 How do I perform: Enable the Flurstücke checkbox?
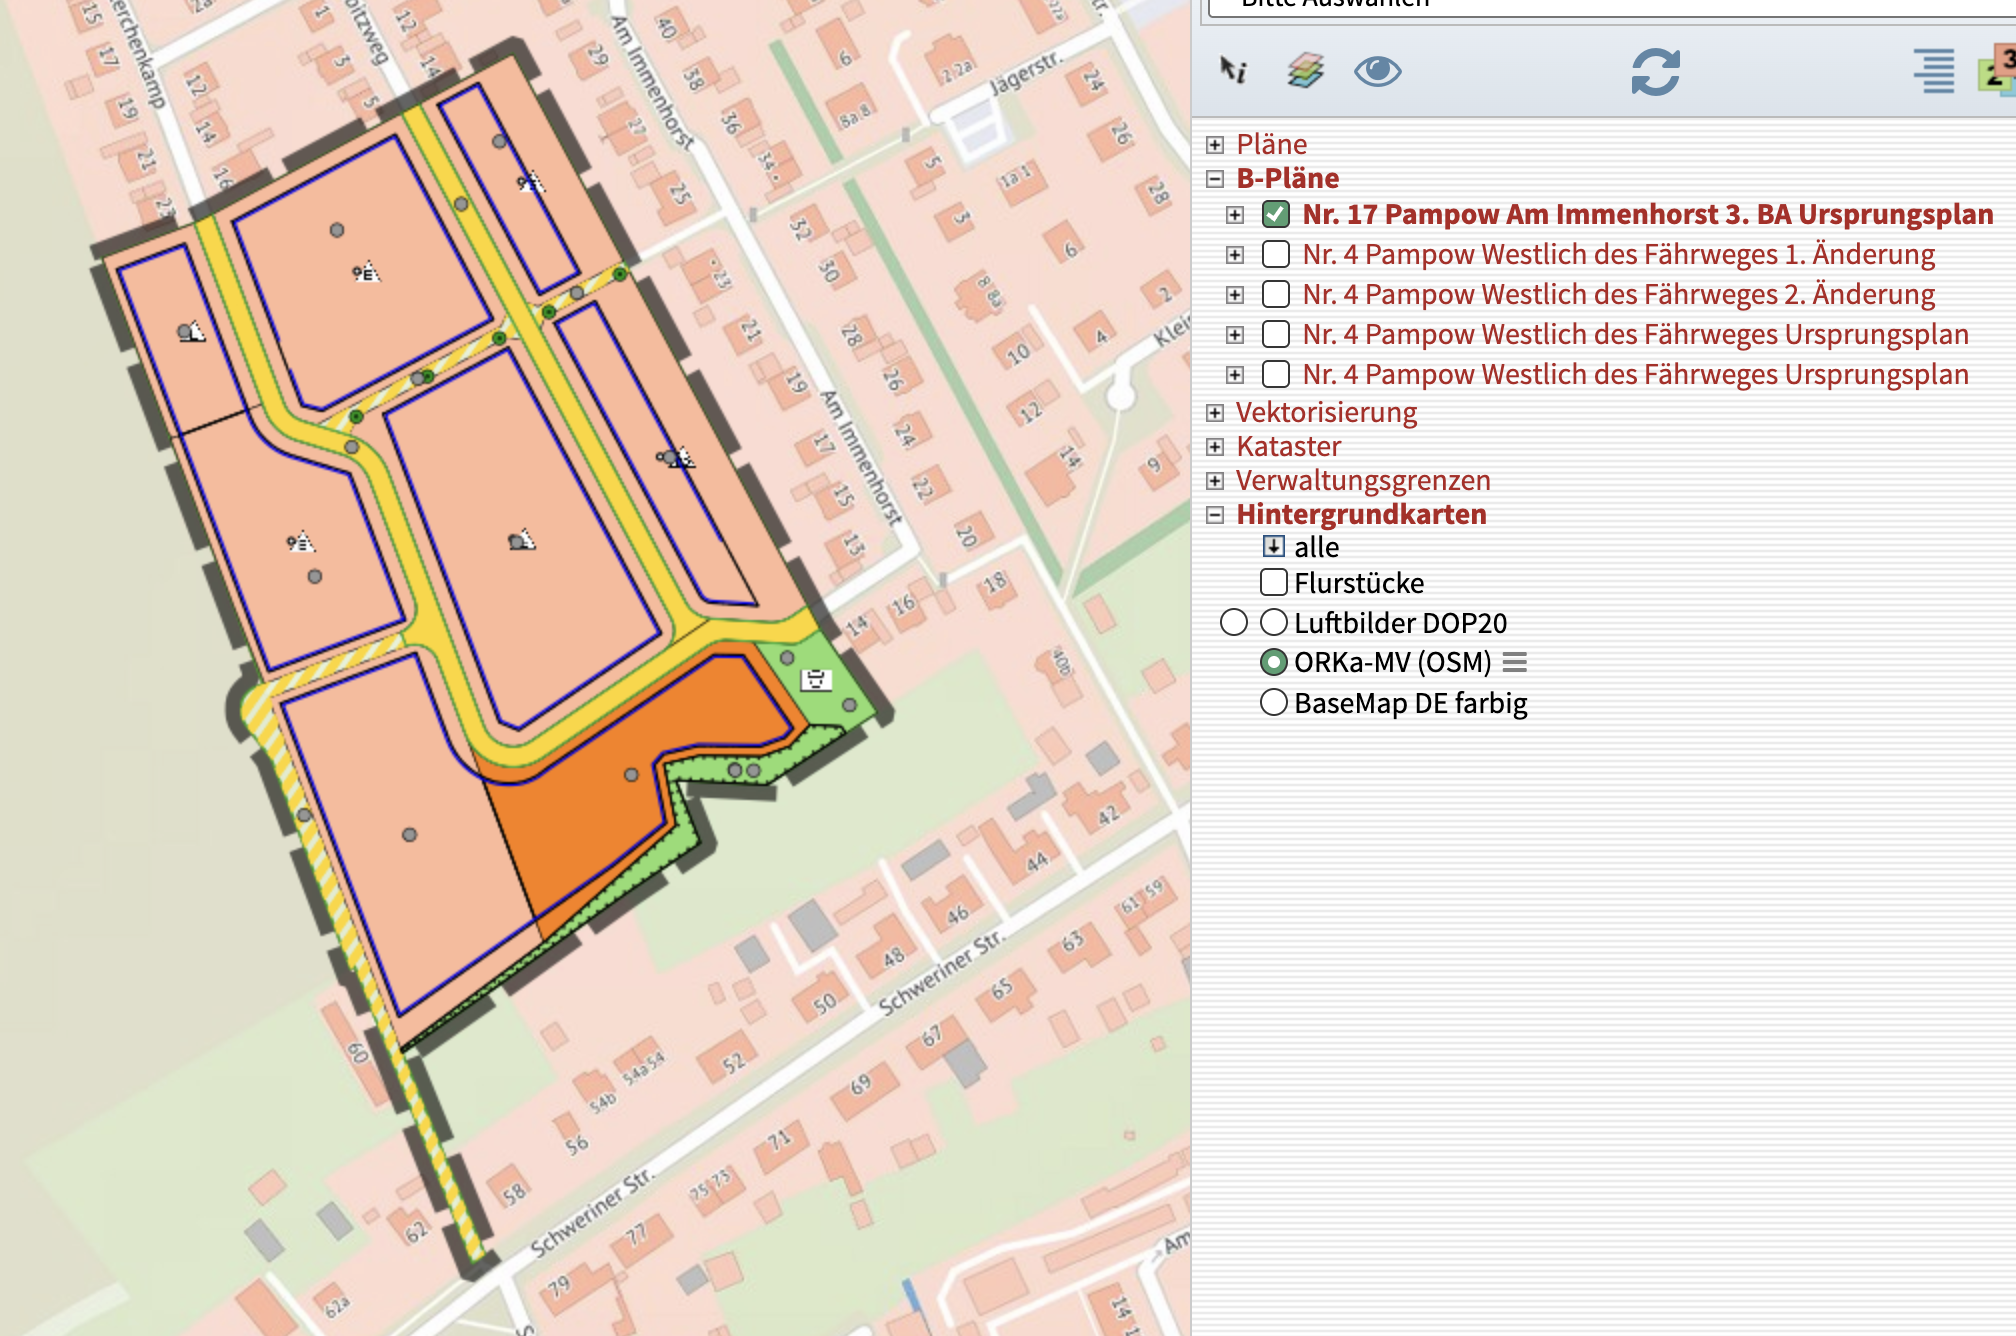tap(1274, 582)
